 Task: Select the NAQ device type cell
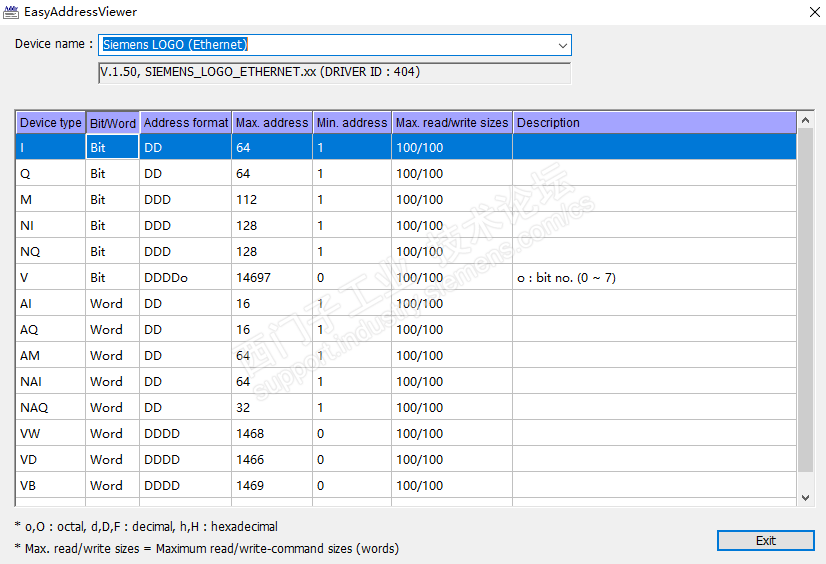click(51, 407)
